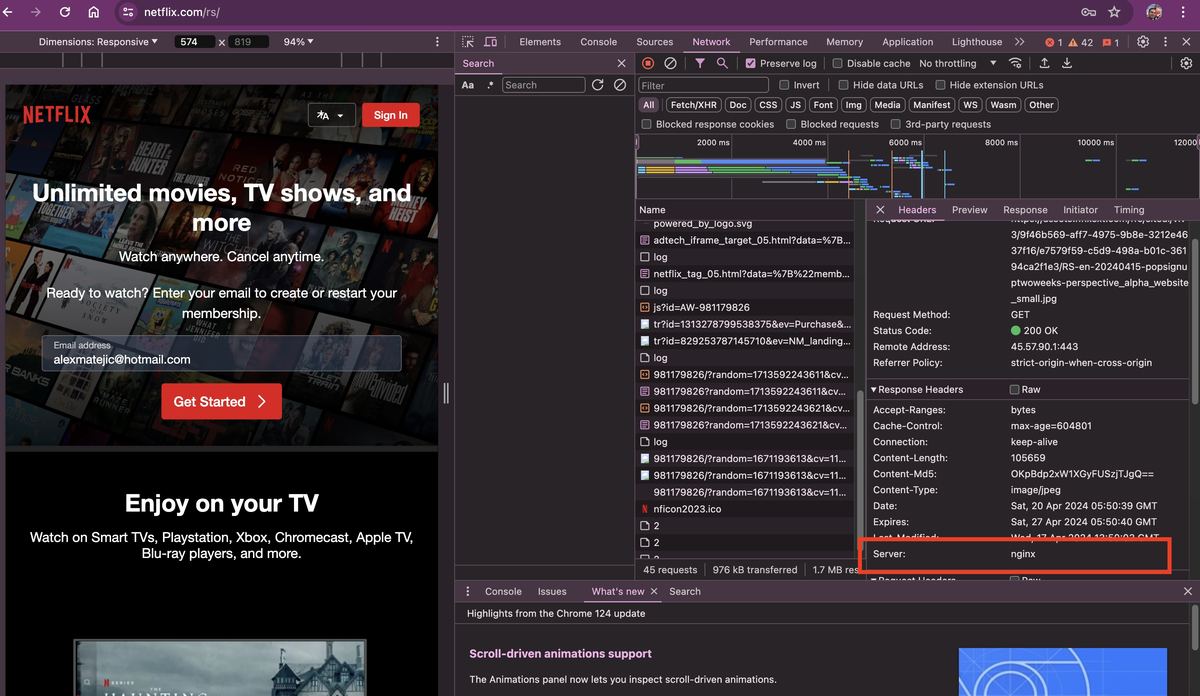
Task: Toggle the network filter funnel icon
Action: pos(700,63)
